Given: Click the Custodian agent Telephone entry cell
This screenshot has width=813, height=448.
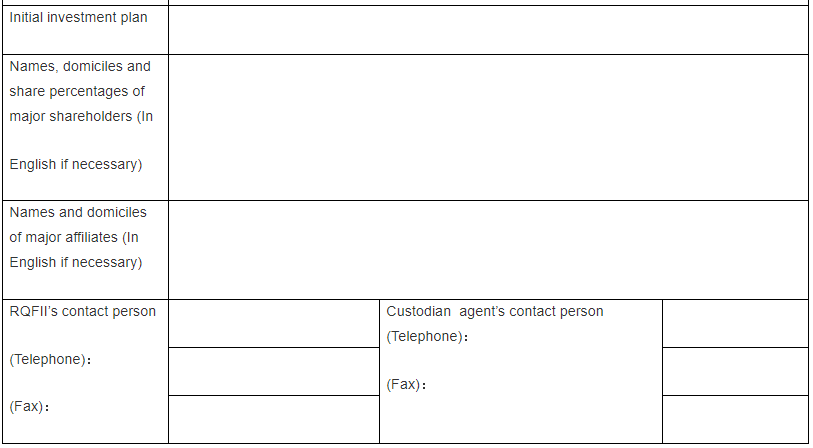Looking at the screenshot, I should (x=735, y=372).
